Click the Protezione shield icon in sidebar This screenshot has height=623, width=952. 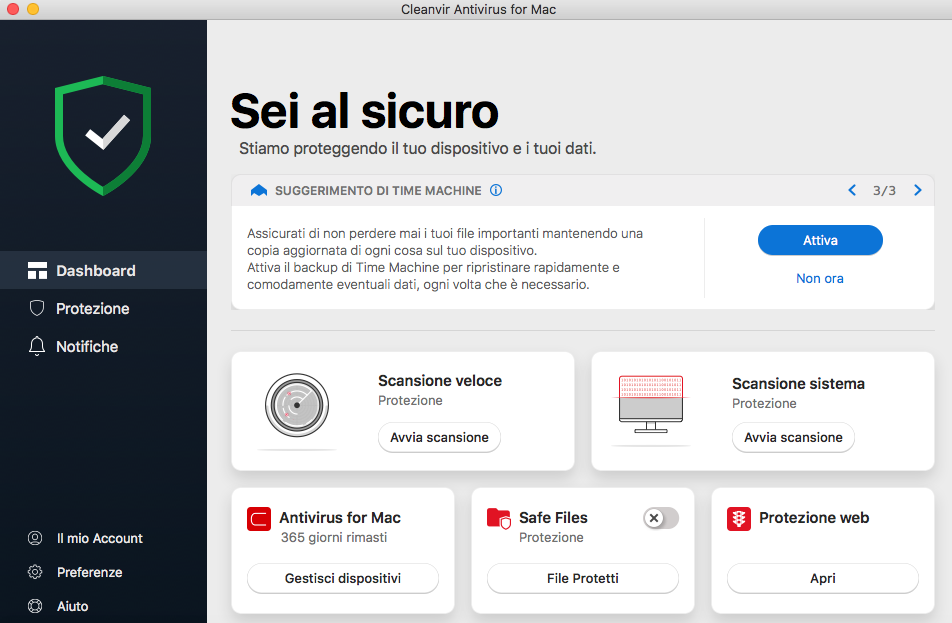37,308
